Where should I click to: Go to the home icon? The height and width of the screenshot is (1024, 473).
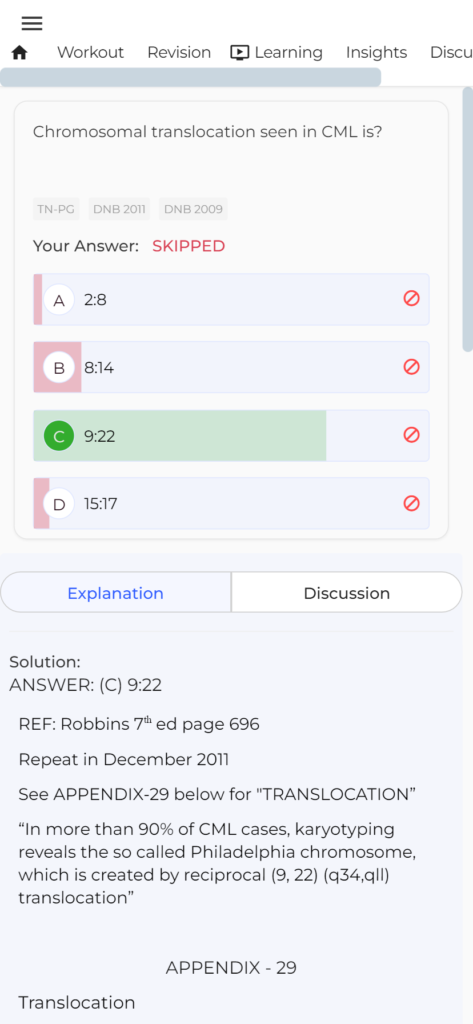20,53
